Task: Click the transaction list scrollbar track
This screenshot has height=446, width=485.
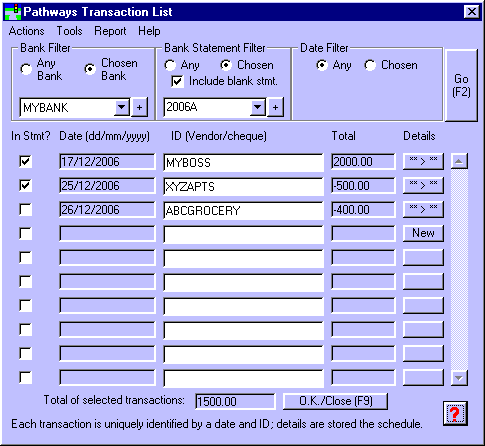Action: click(459, 269)
